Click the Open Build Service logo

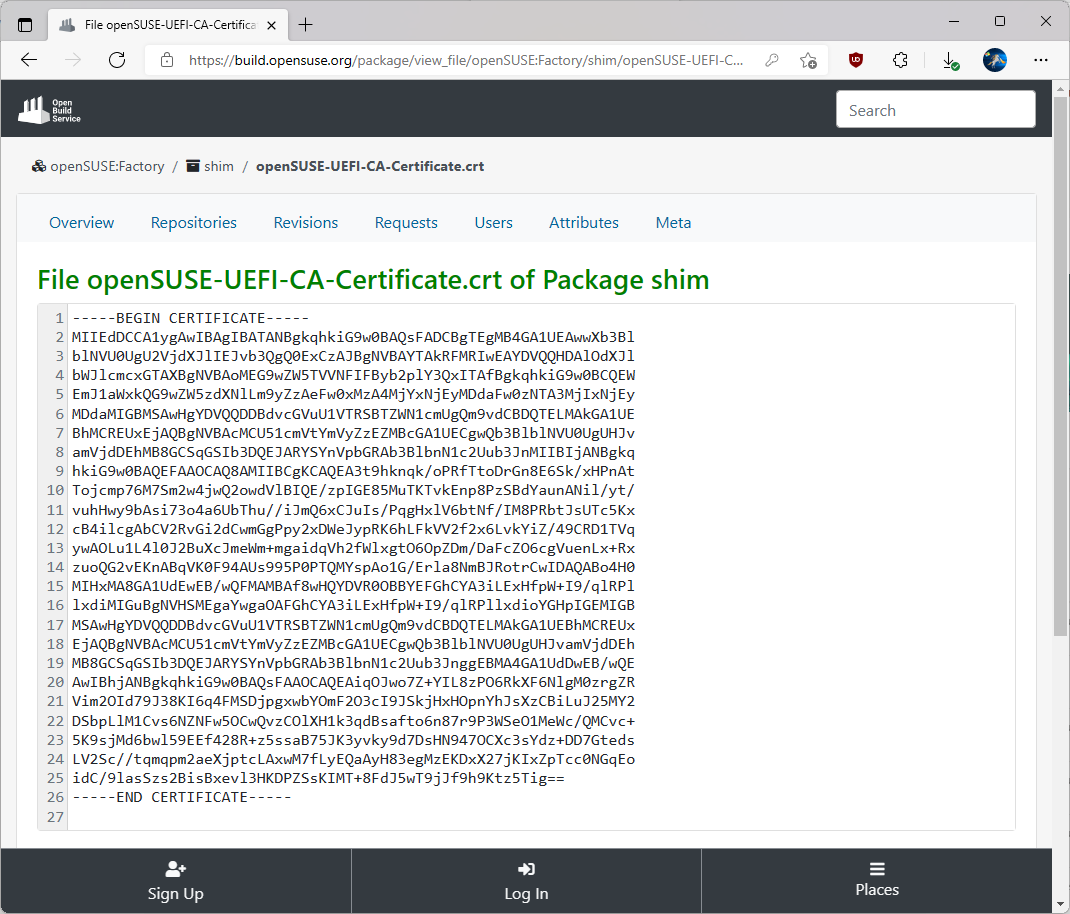pos(49,110)
